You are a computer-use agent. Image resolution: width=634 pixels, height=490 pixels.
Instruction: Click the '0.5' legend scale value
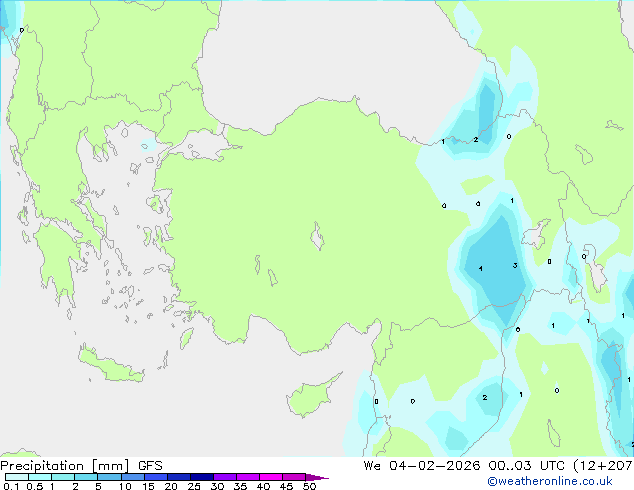(x=35, y=486)
